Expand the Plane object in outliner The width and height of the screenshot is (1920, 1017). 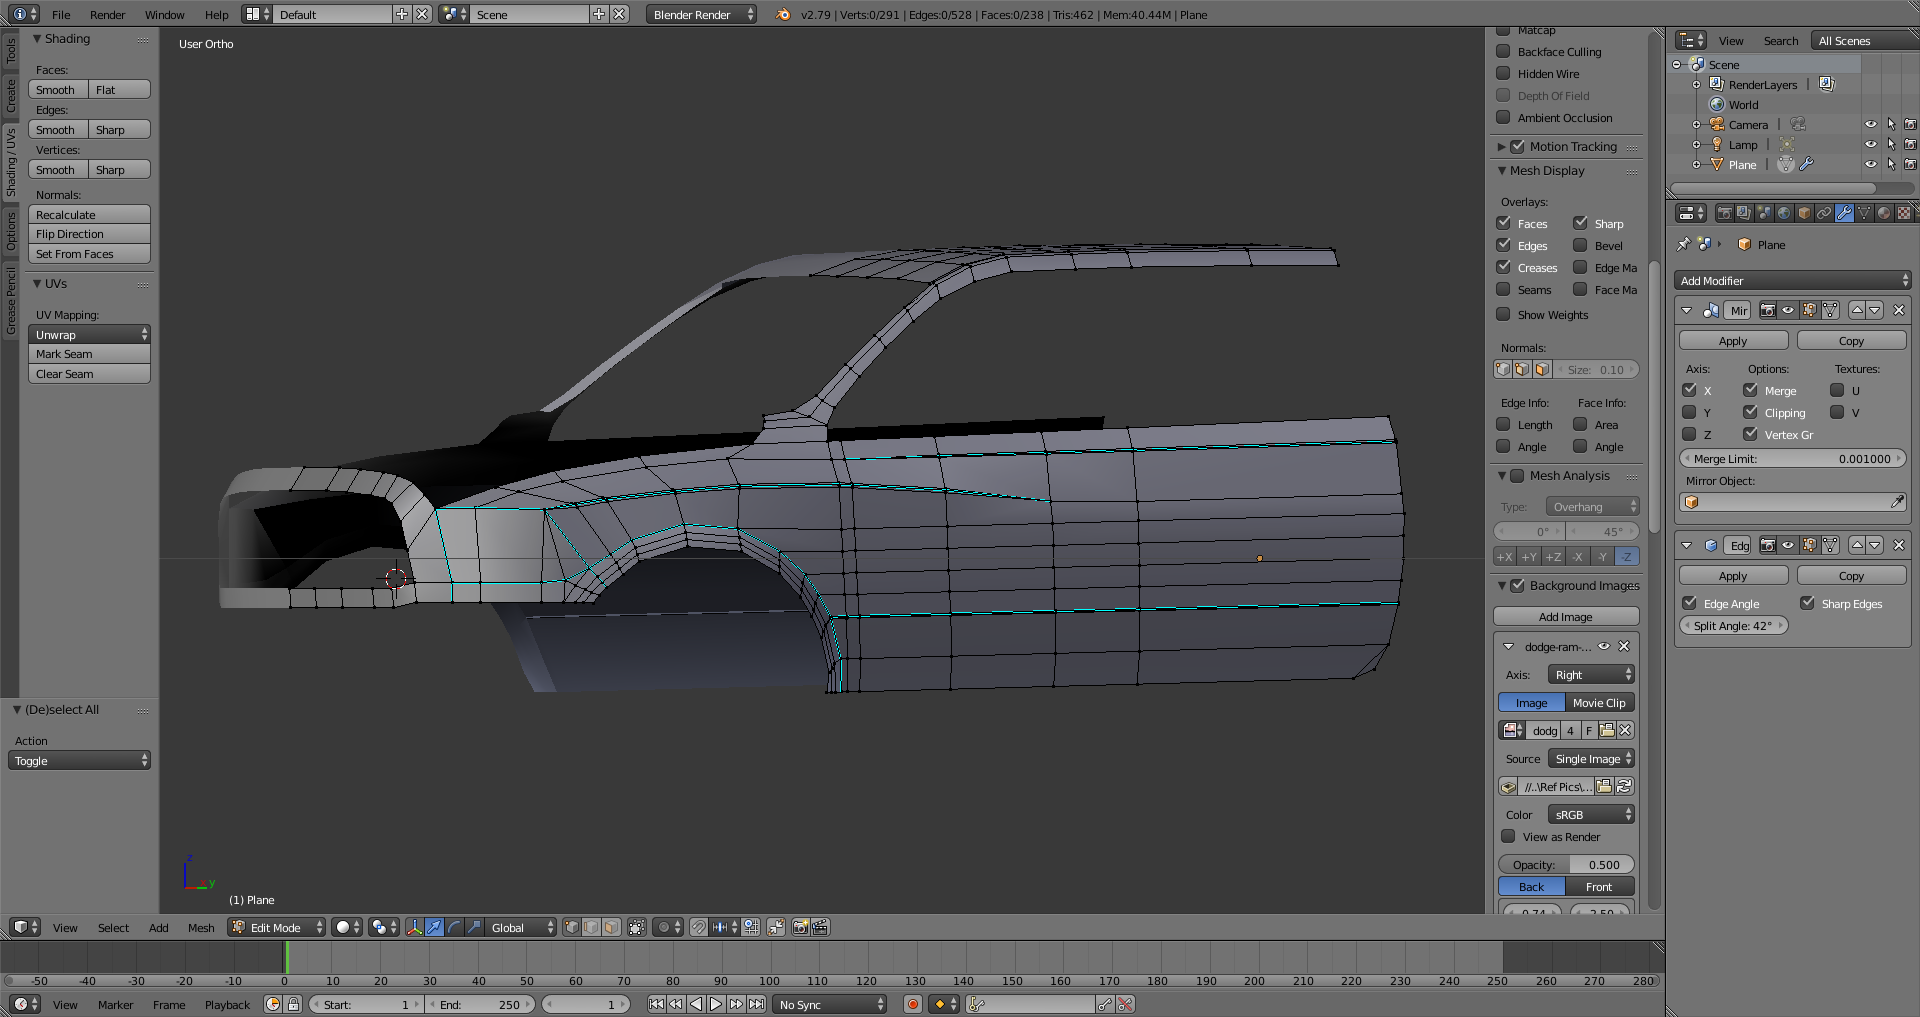pos(1697,164)
